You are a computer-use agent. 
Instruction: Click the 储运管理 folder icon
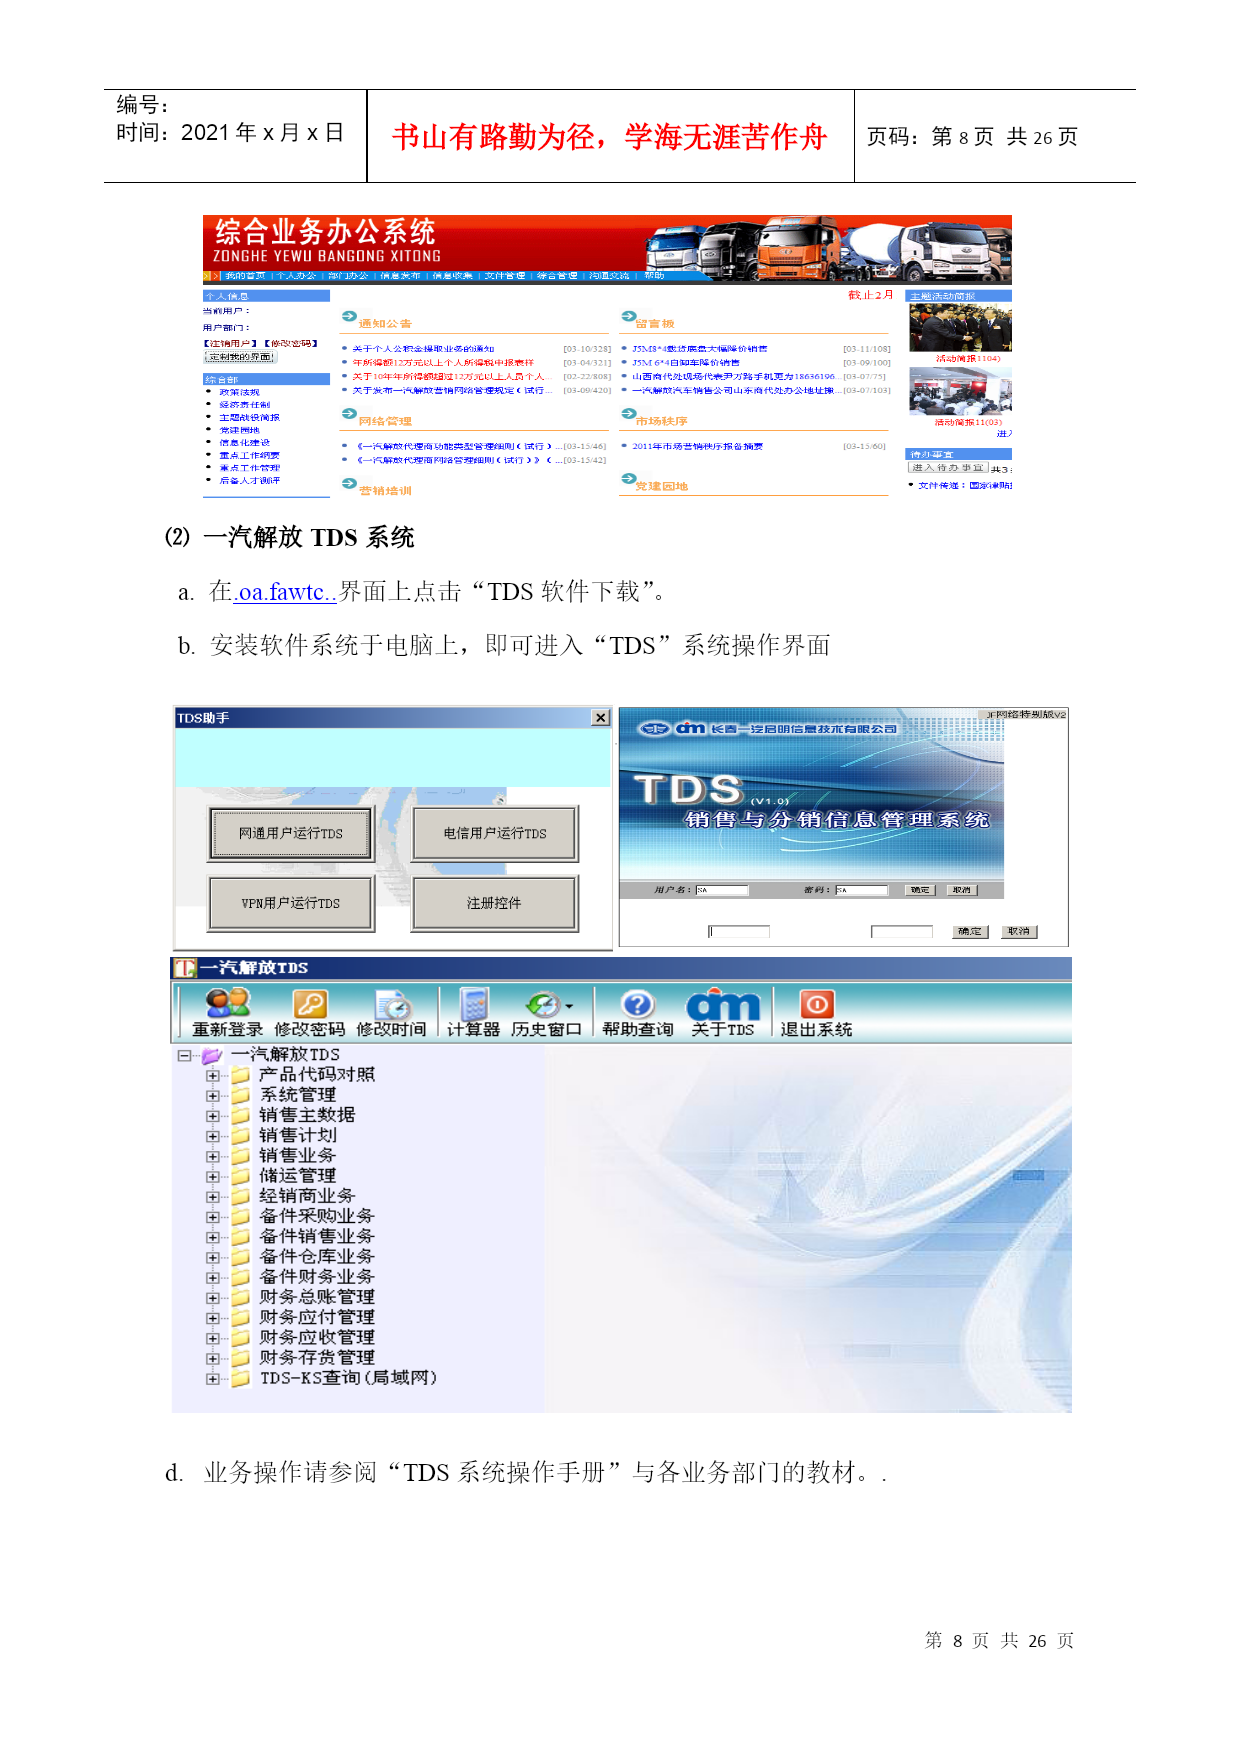pyautogui.click(x=240, y=1176)
